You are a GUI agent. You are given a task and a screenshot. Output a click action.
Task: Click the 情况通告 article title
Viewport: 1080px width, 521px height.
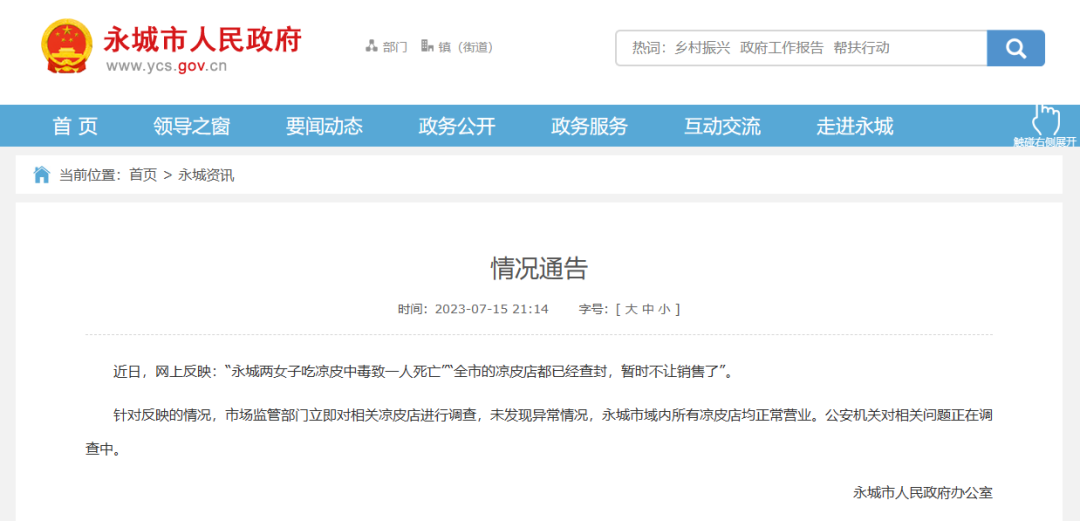(x=539, y=269)
